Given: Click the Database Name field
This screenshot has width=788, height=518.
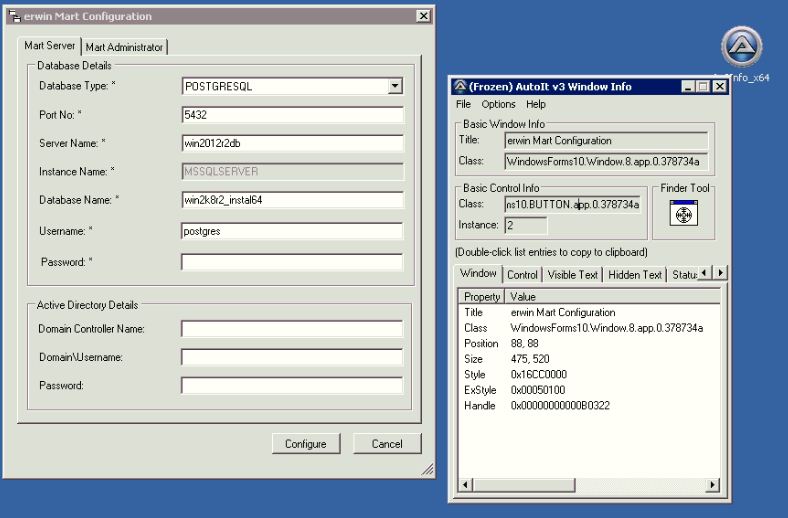Looking at the screenshot, I should [x=292, y=200].
